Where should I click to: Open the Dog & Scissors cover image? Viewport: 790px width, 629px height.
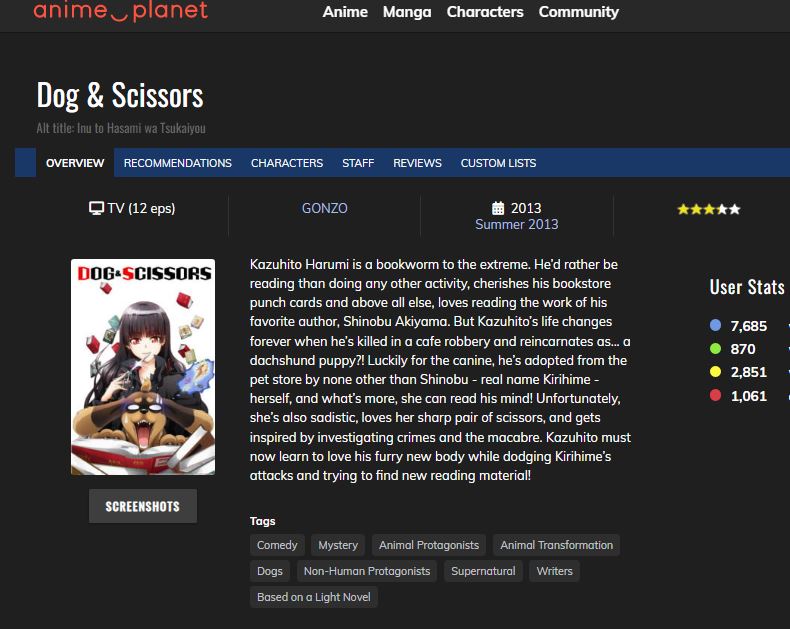click(x=143, y=367)
